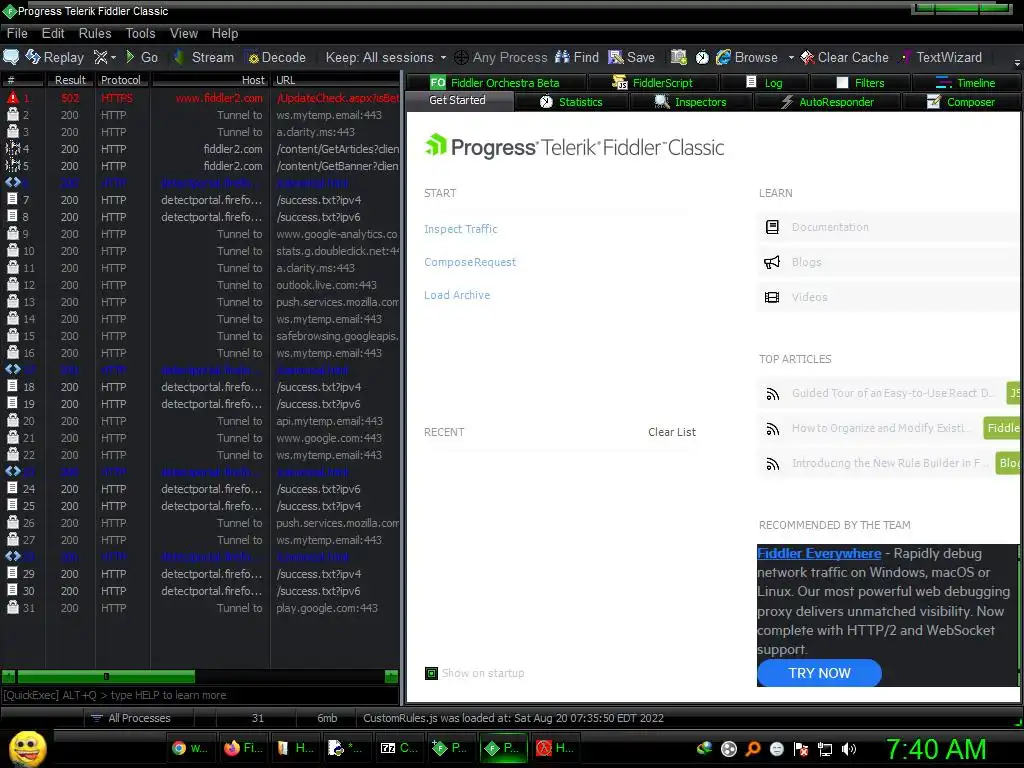Open the Blogs learn item
Image resolution: width=1024 pixels, height=768 pixels.
point(888,262)
